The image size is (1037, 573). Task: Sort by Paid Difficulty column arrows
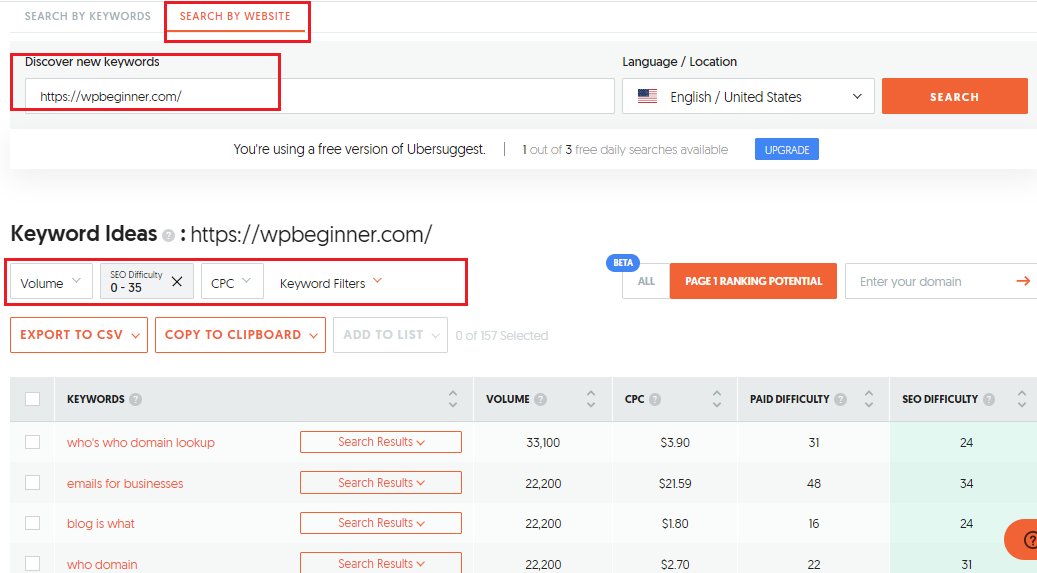tap(869, 398)
